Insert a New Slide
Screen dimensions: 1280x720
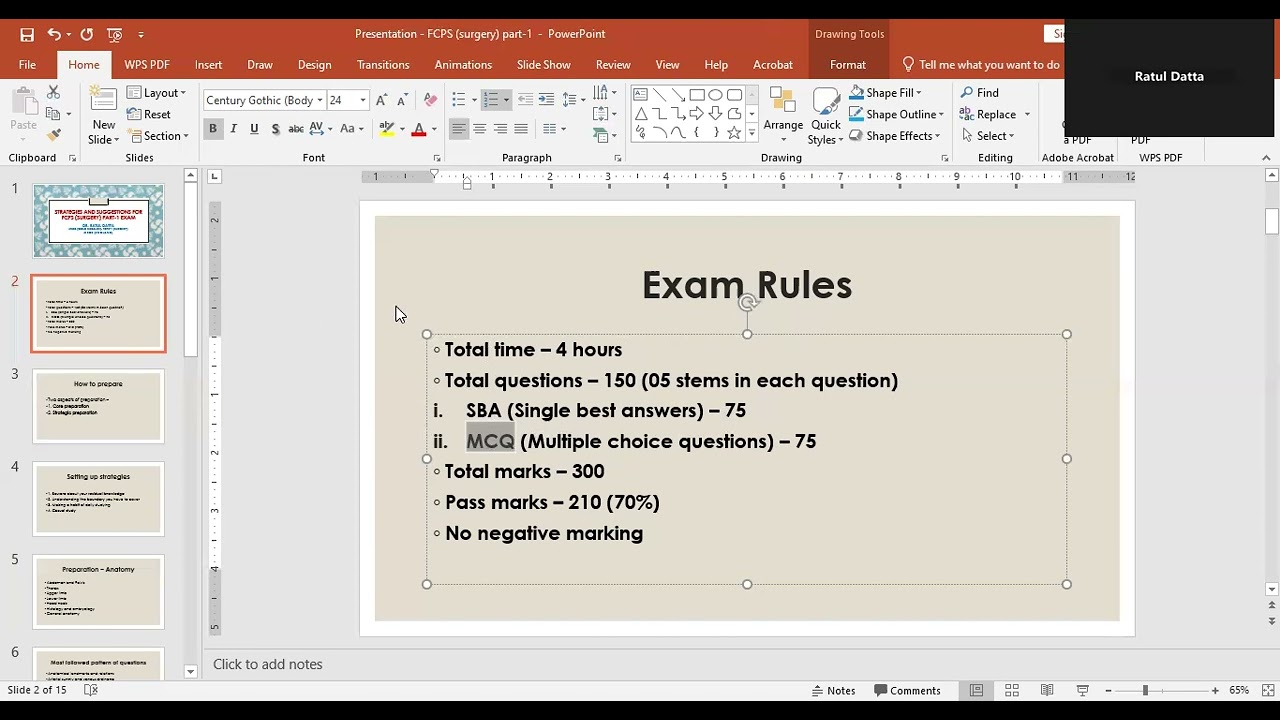point(103,116)
